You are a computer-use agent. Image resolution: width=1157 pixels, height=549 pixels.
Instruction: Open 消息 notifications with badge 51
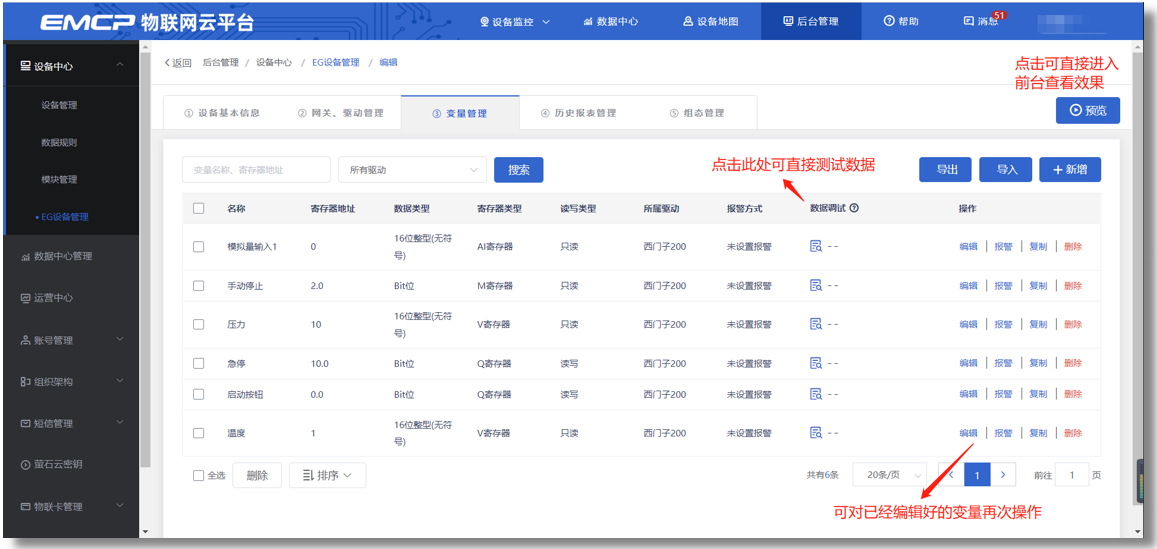pos(981,21)
